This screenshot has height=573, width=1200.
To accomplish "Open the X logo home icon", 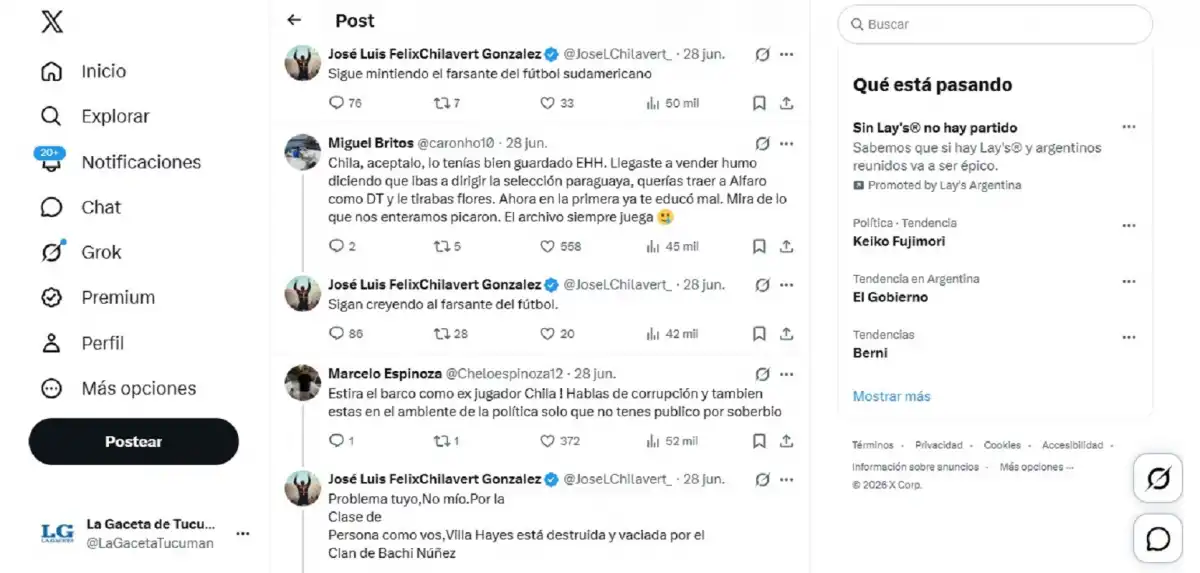I will click(52, 21).
